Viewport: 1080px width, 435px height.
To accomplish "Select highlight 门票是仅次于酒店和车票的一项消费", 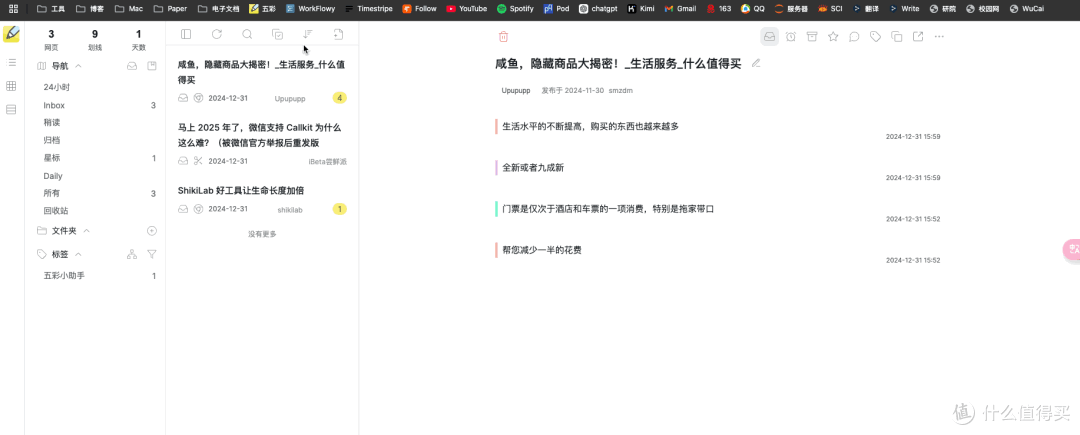I will [608, 209].
